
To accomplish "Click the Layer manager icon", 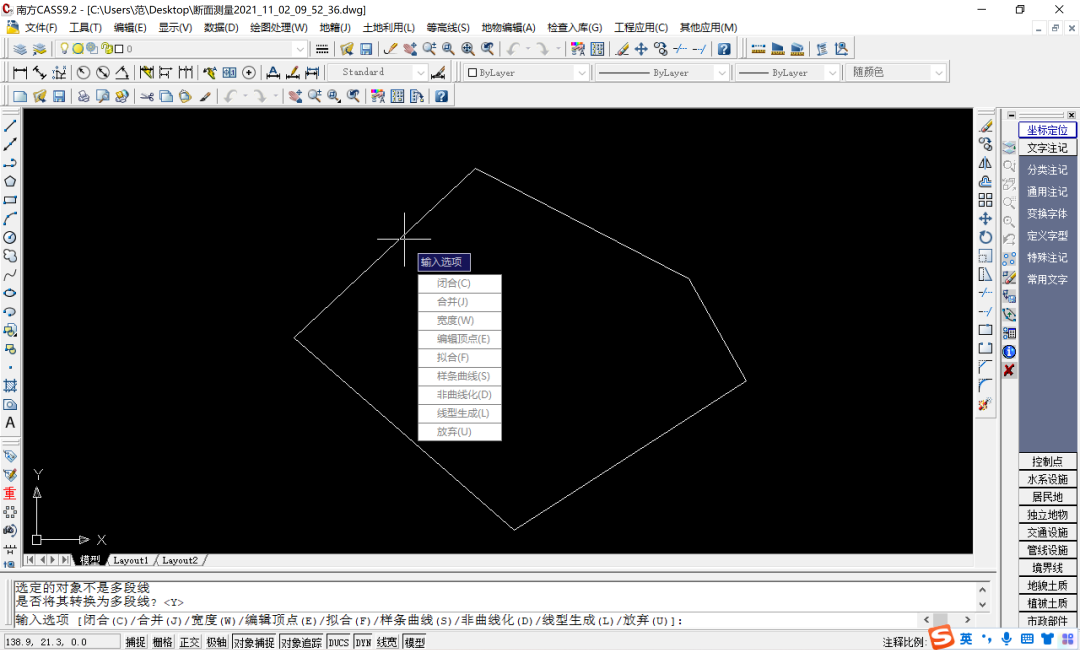I will point(20,49).
